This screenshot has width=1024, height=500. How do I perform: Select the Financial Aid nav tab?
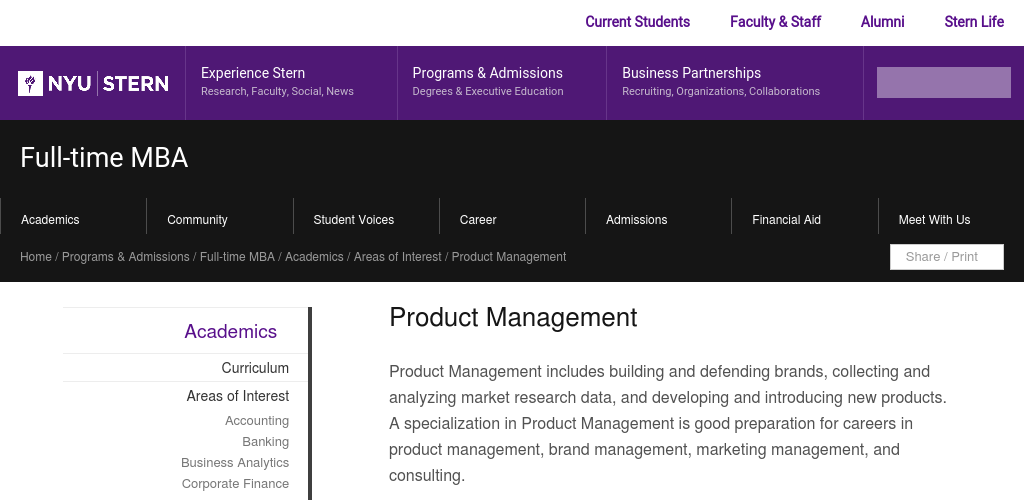(x=786, y=220)
